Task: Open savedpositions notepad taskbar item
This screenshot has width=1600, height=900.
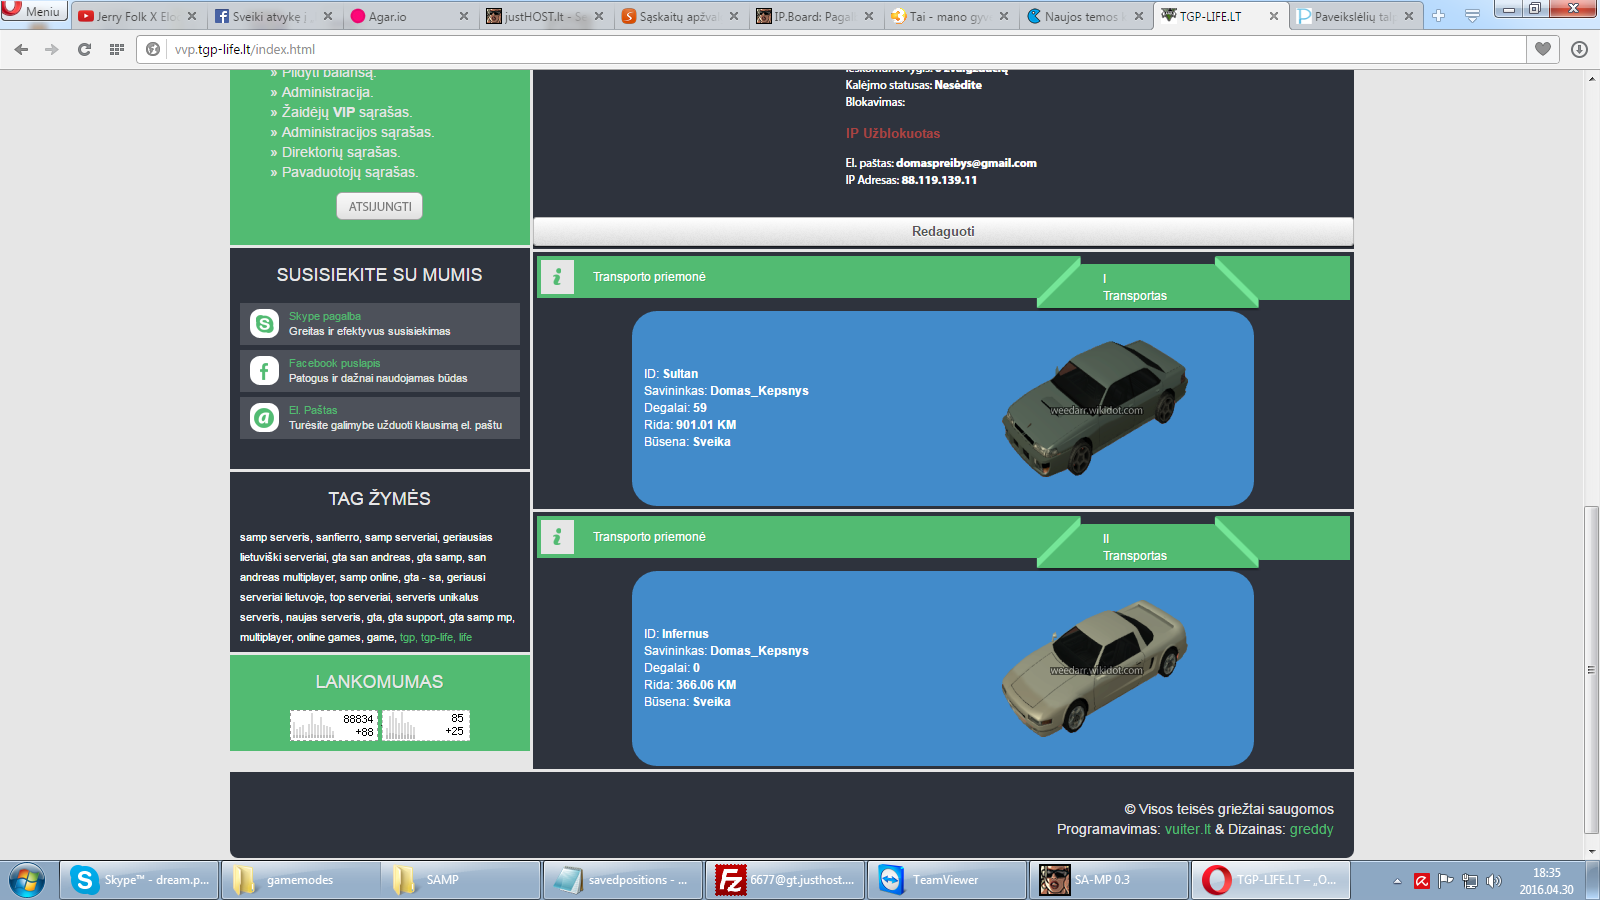Action: point(623,880)
